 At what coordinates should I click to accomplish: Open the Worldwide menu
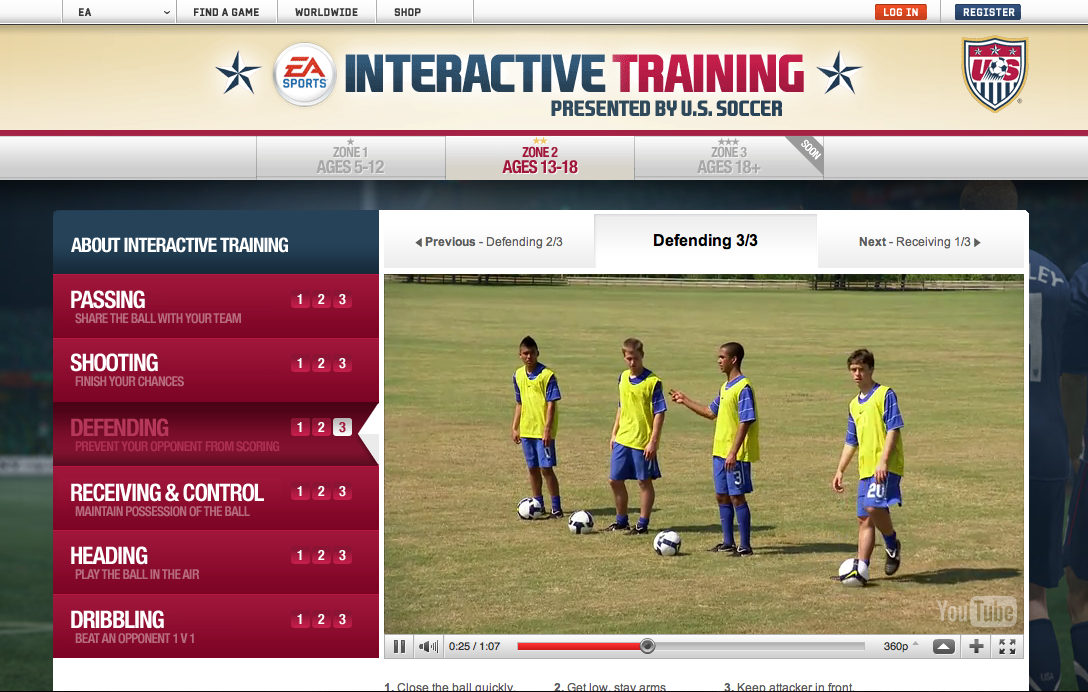click(326, 12)
